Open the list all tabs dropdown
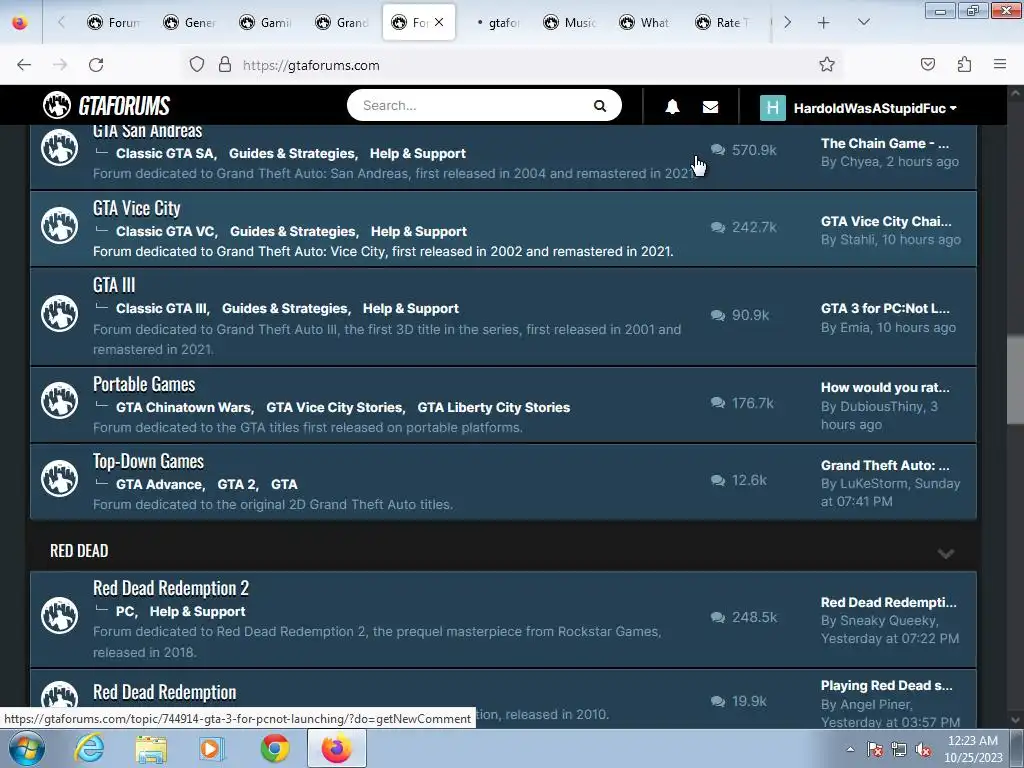The image size is (1024, 768). point(863,23)
